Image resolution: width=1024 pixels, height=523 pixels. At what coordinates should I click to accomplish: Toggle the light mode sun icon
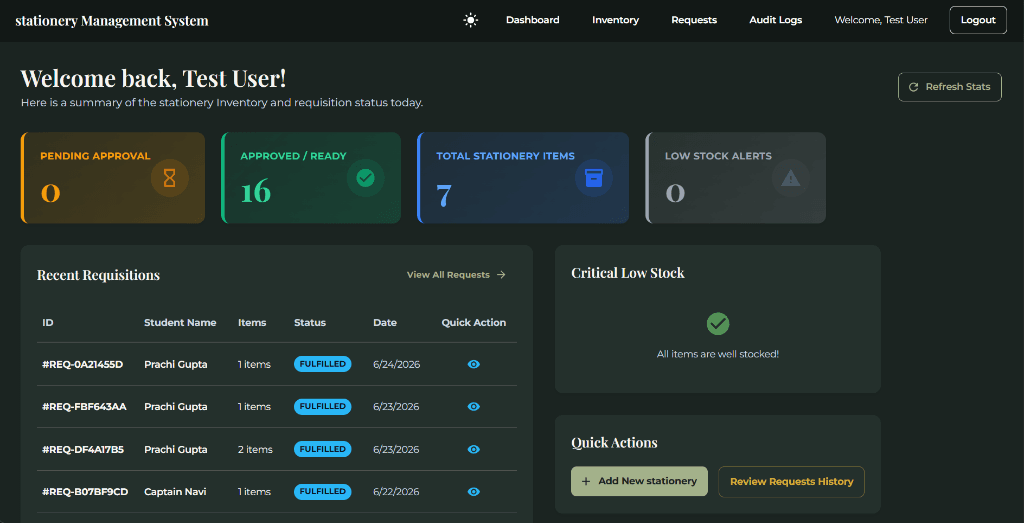point(471,20)
